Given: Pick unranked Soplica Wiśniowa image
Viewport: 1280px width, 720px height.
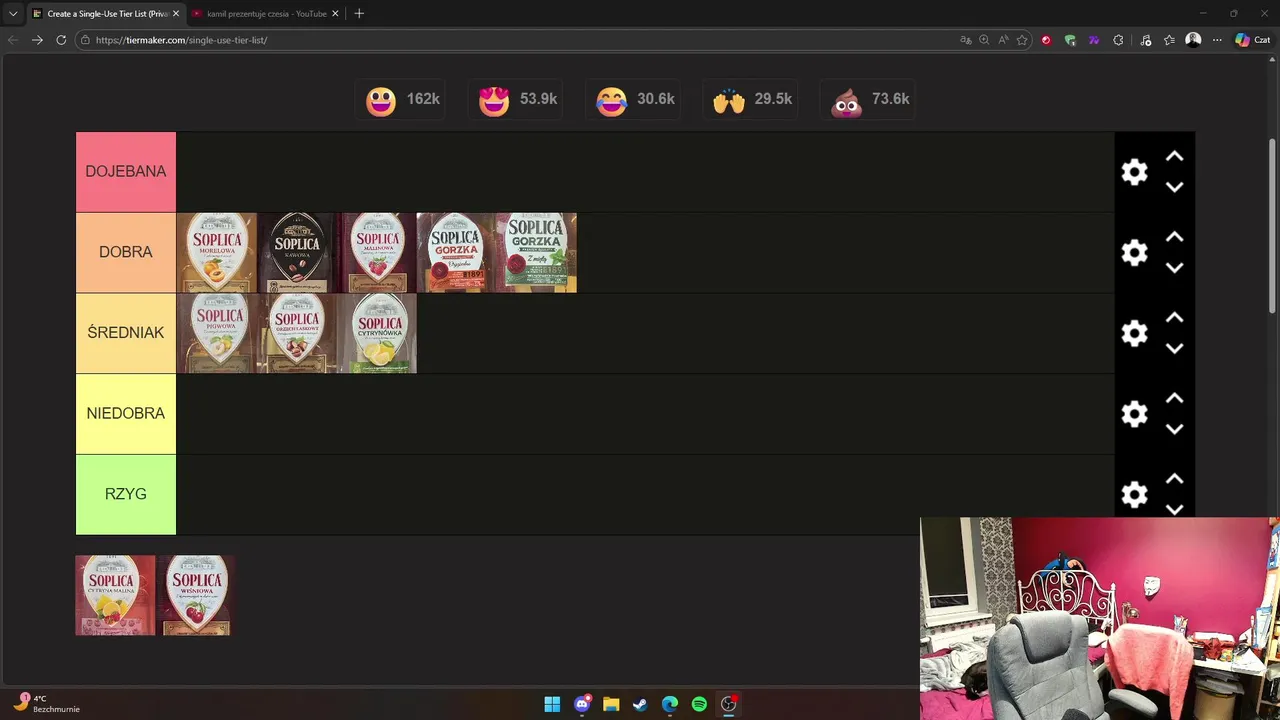Looking at the screenshot, I should pos(196,595).
